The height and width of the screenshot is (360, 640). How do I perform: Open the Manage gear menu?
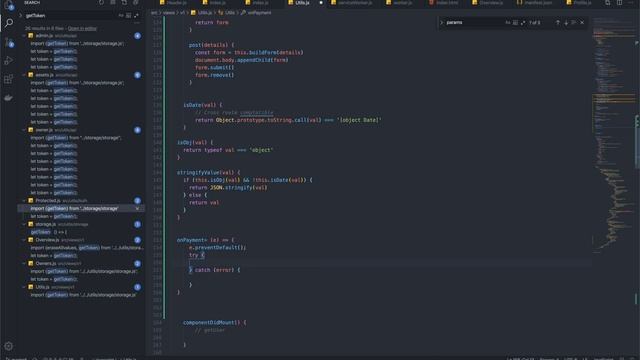click(x=9, y=346)
